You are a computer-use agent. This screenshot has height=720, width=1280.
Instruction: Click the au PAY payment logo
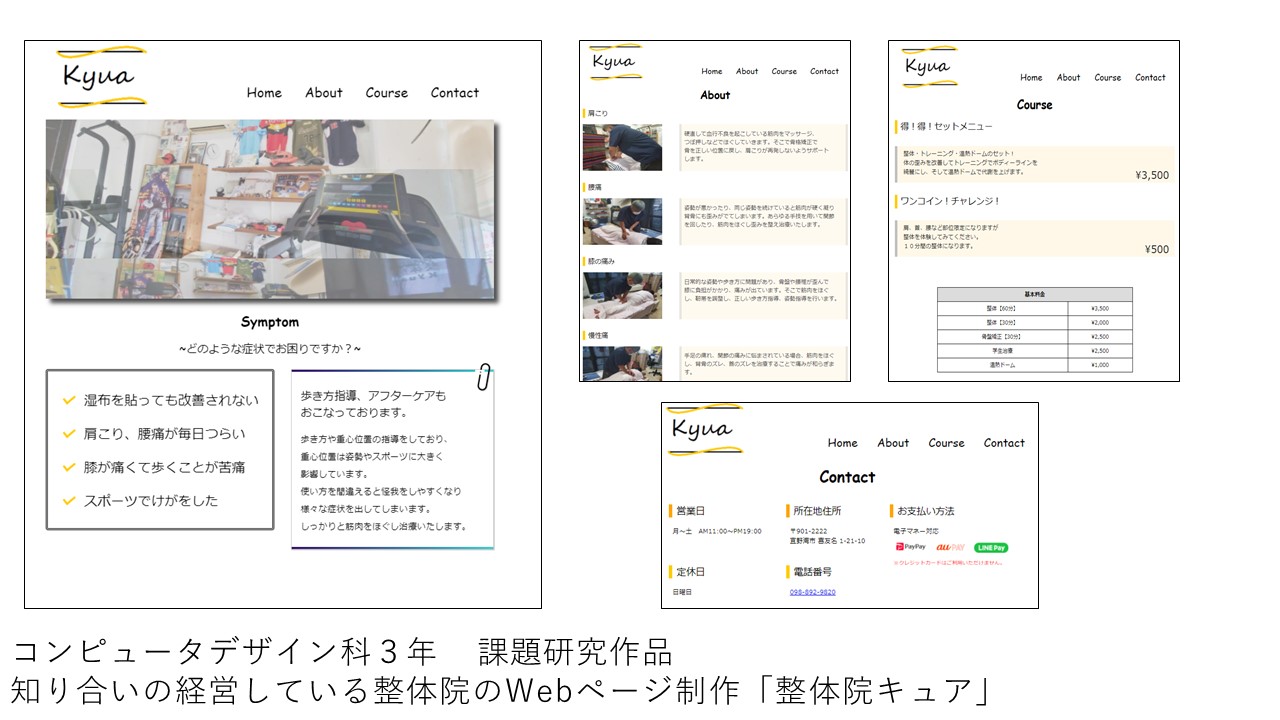pyautogui.click(x=950, y=547)
